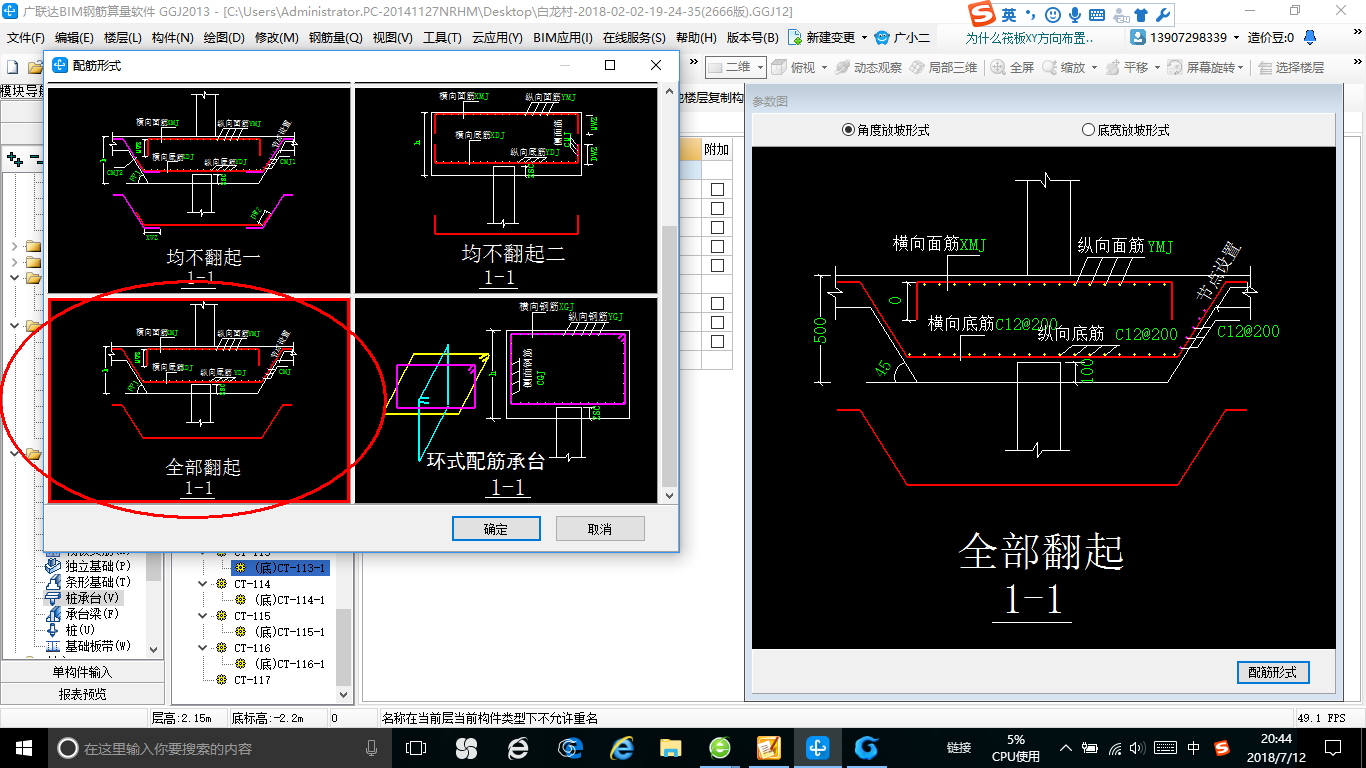The height and width of the screenshot is (768, 1366).
Task: Click 确定 button in 配筋形式 dialog
Action: tap(496, 529)
